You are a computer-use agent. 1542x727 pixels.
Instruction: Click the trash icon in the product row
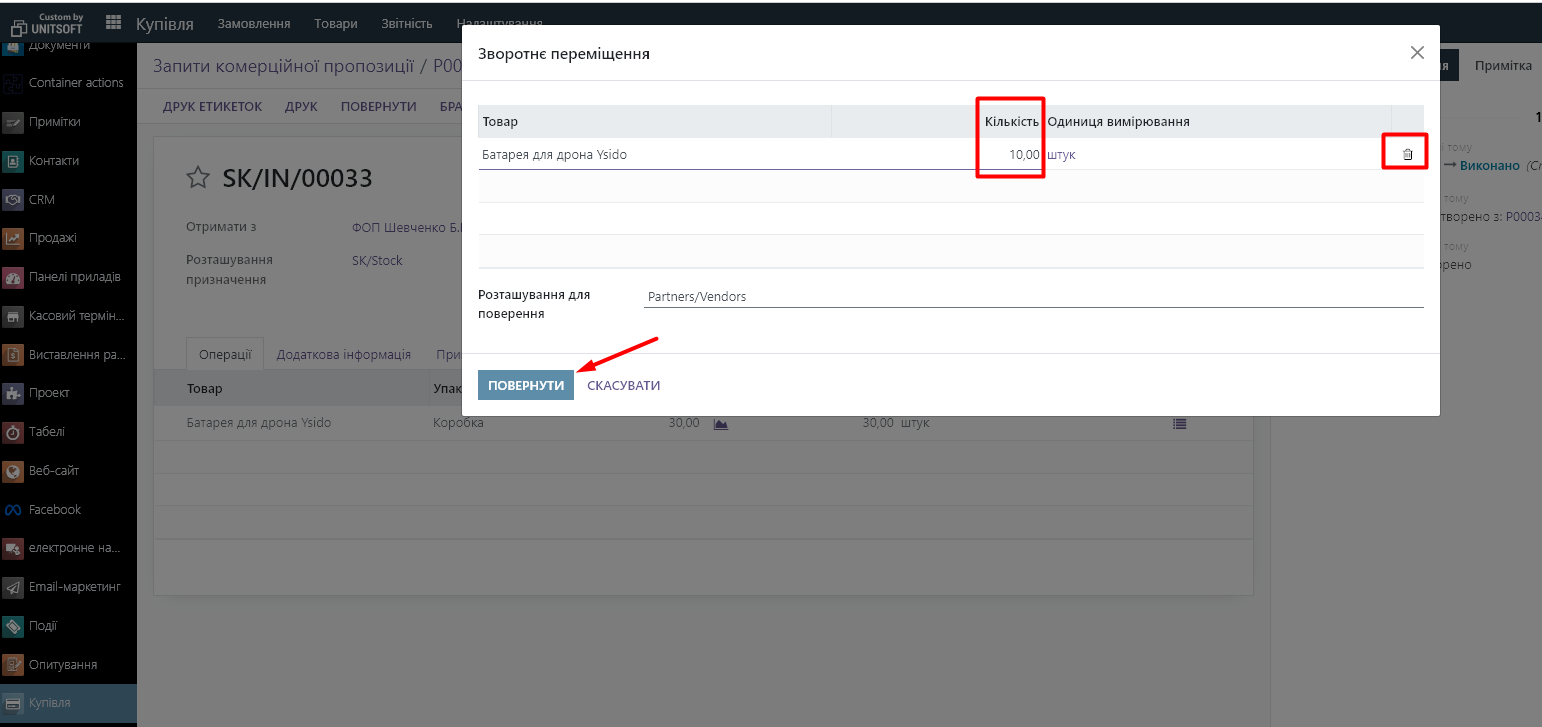1407,154
